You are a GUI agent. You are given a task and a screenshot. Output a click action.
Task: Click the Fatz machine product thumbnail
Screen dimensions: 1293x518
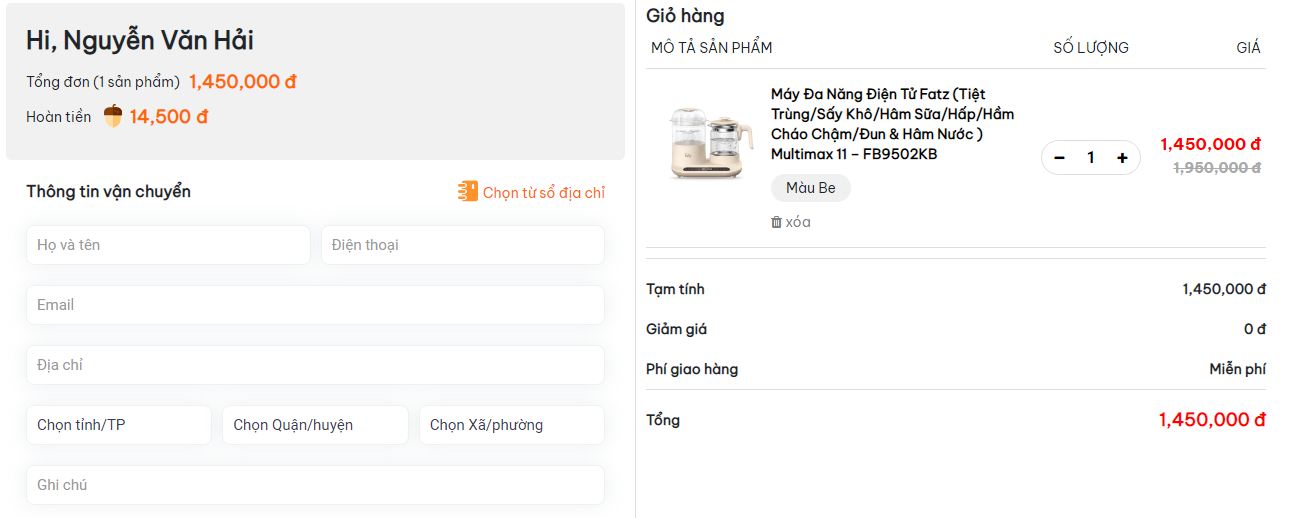pos(707,145)
